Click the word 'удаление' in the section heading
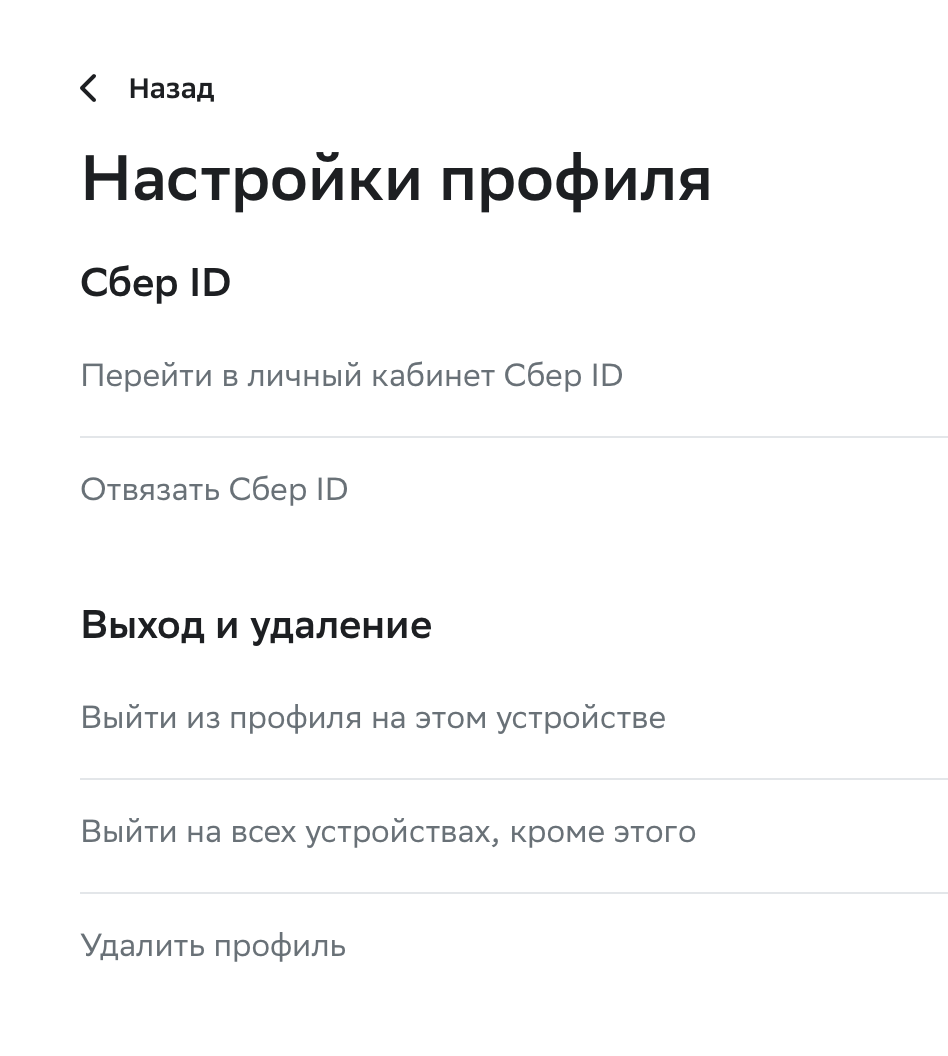 click(x=341, y=626)
